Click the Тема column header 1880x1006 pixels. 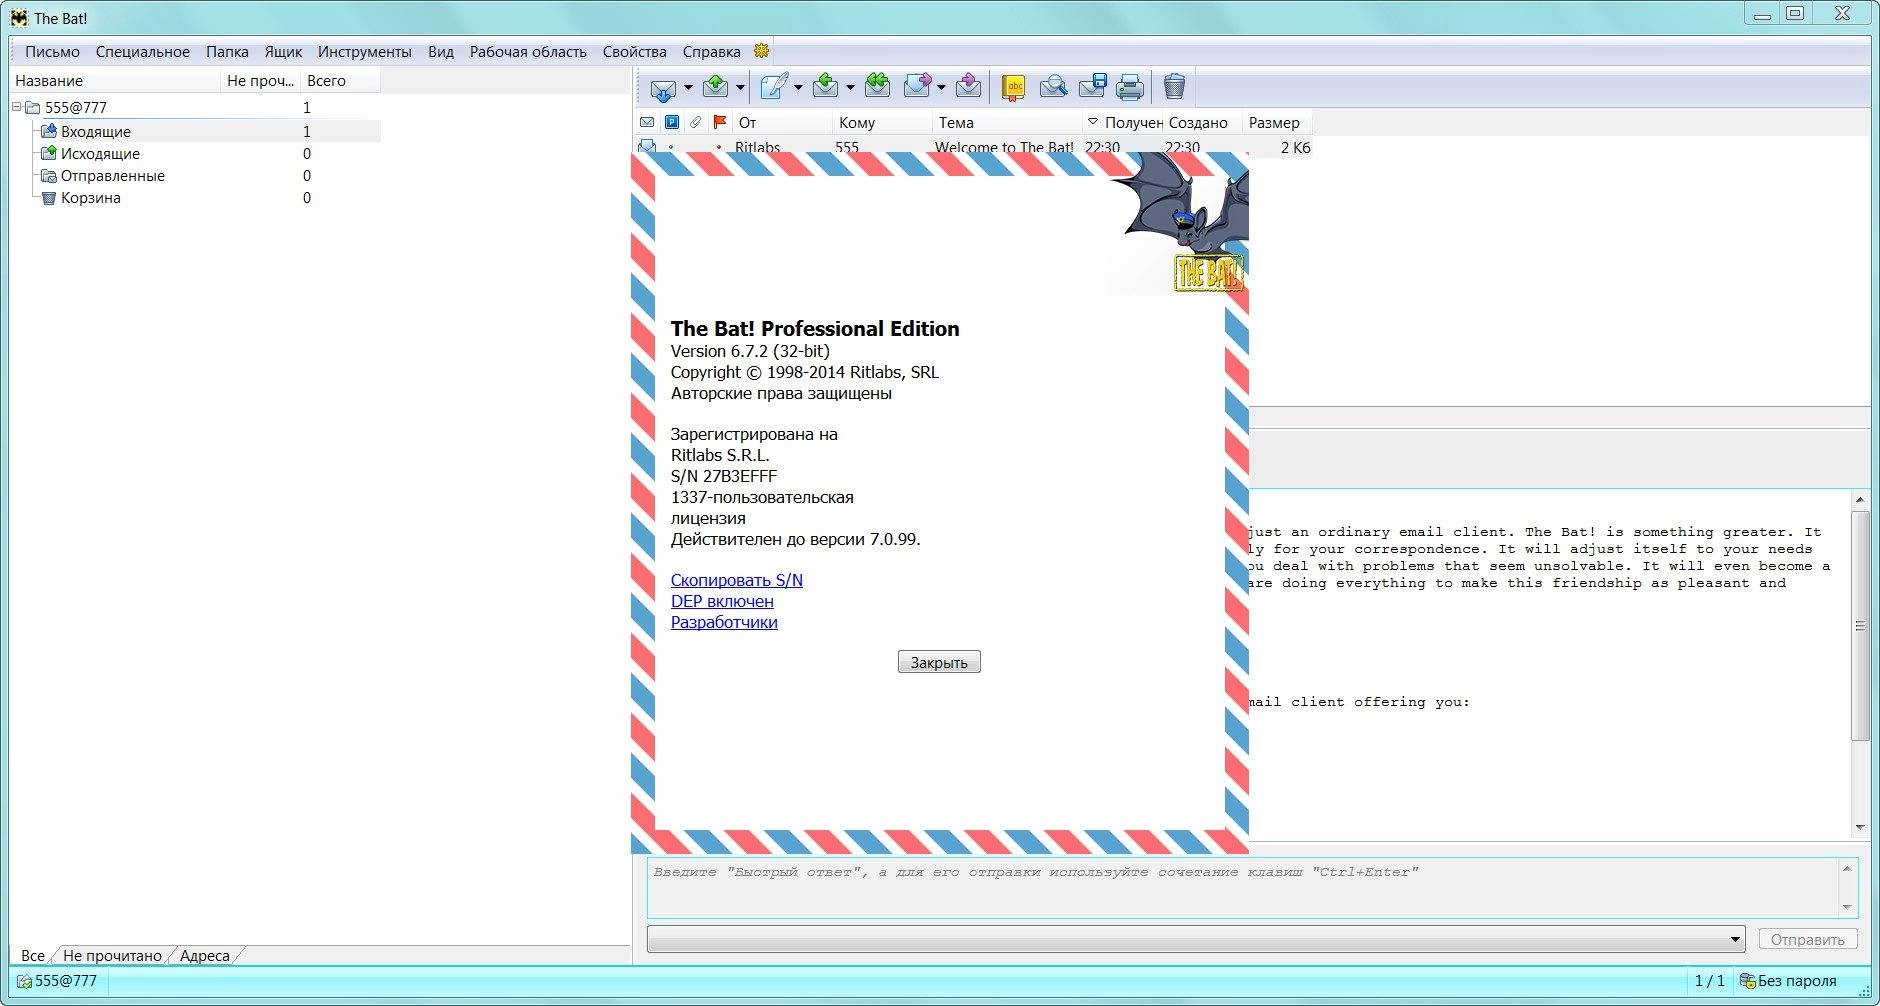pos(1007,122)
